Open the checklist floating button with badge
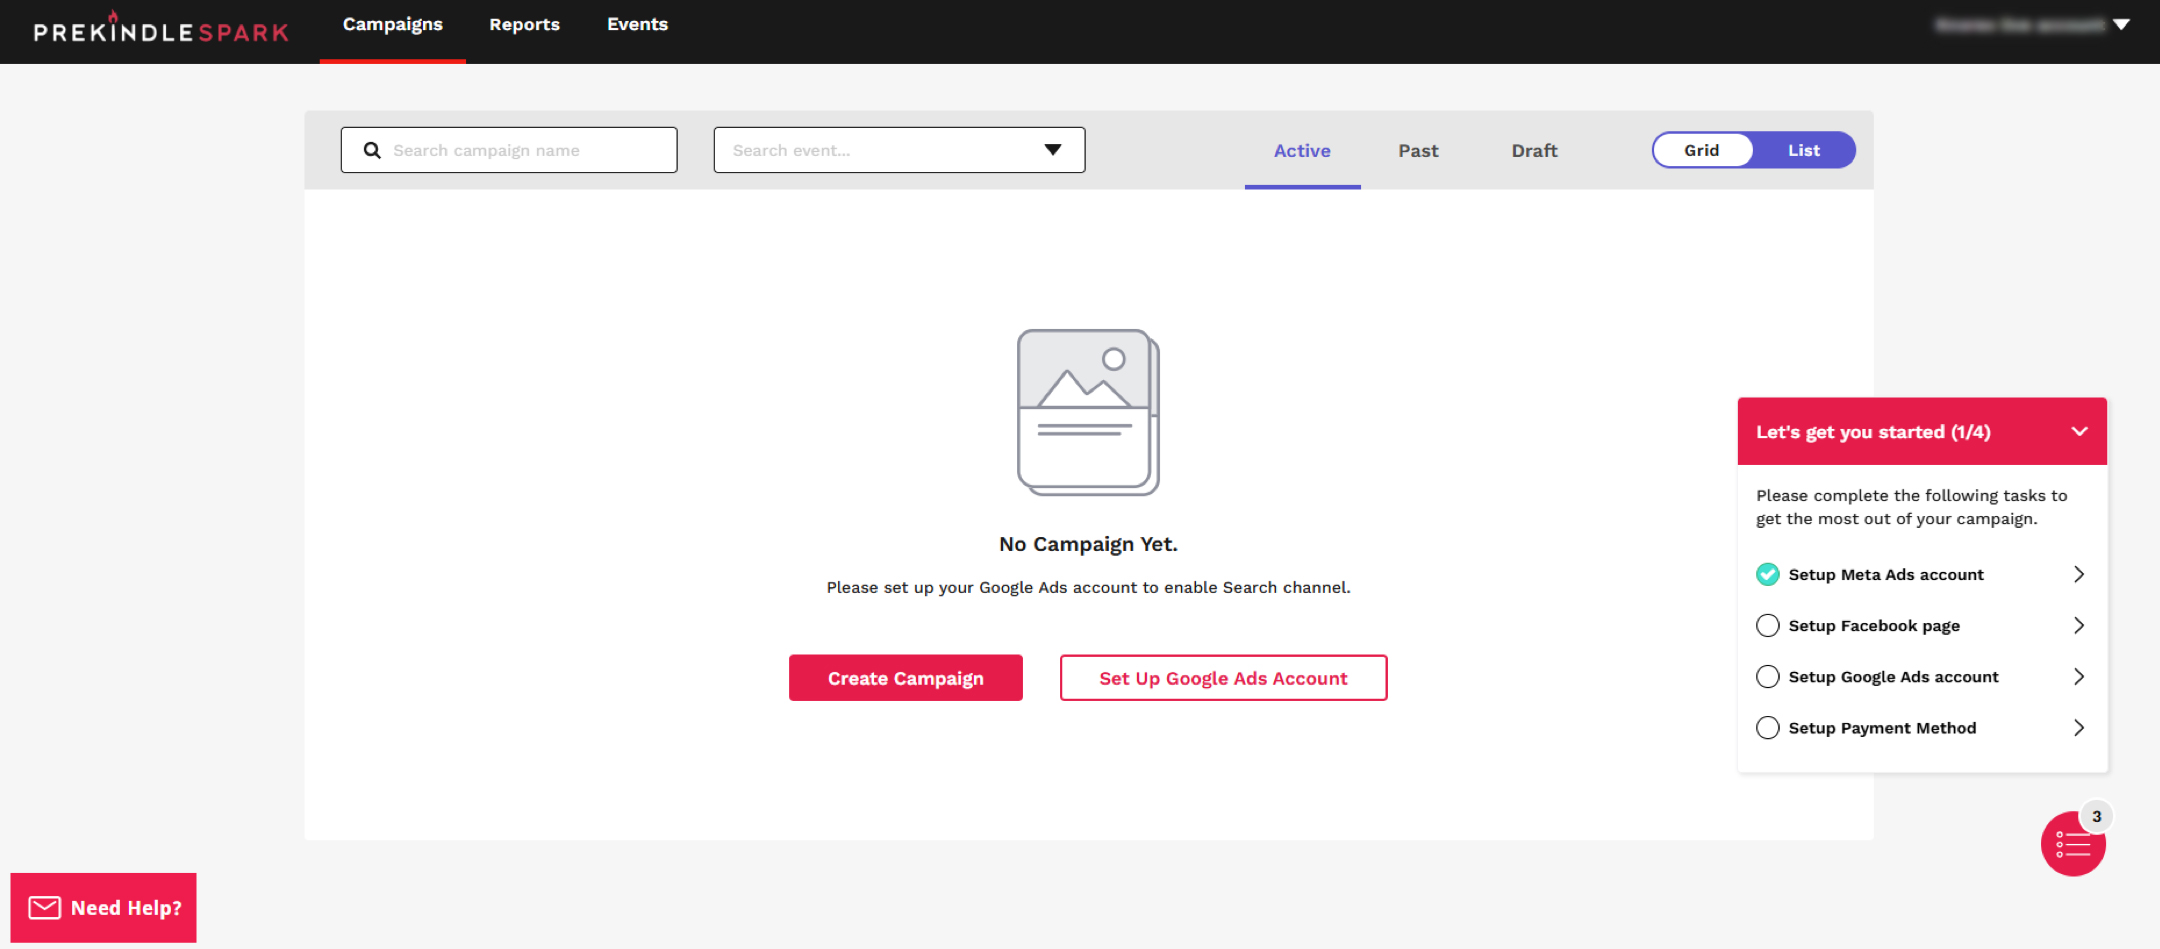 click(x=2072, y=844)
